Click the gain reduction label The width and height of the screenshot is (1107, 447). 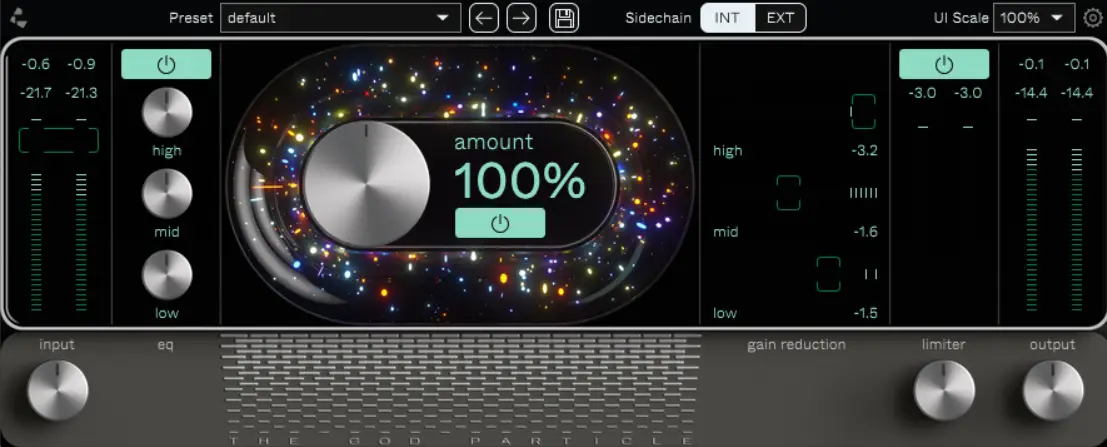click(796, 345)
